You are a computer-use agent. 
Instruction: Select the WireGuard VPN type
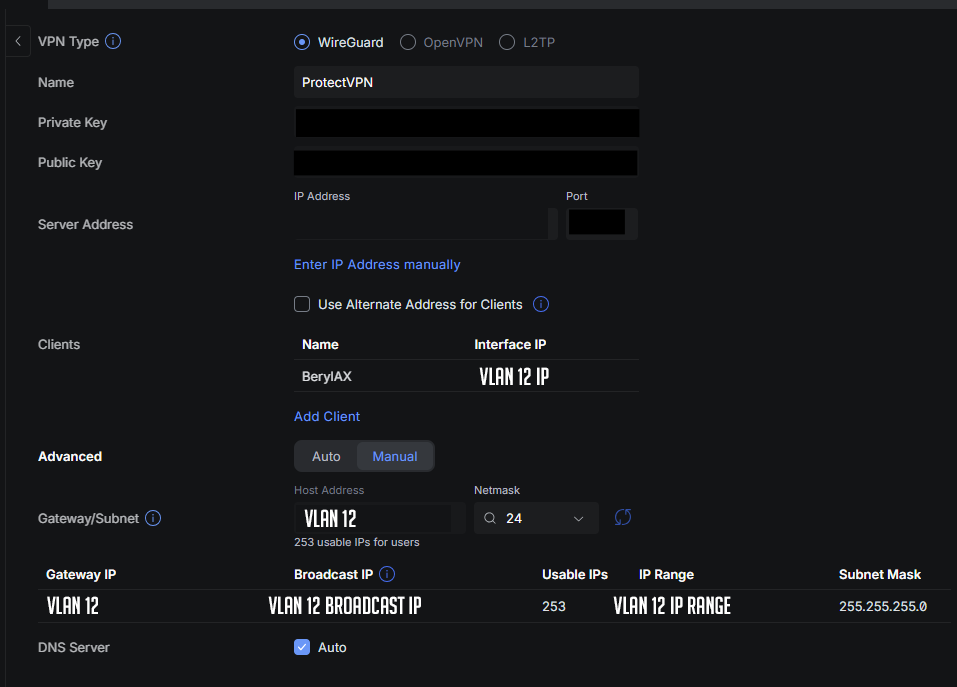click(x=302, y=42)
